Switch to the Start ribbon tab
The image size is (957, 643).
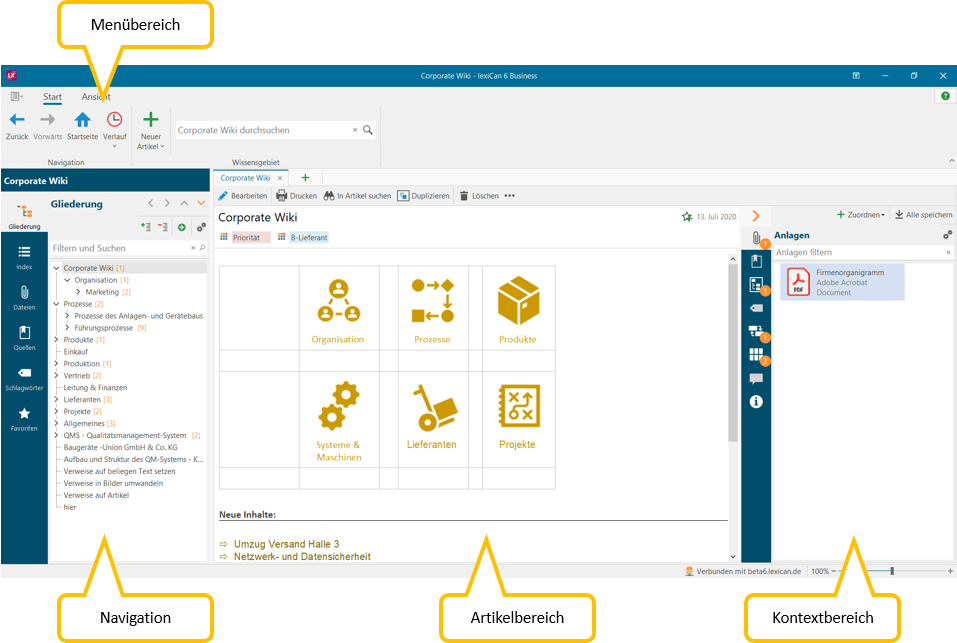52,96
